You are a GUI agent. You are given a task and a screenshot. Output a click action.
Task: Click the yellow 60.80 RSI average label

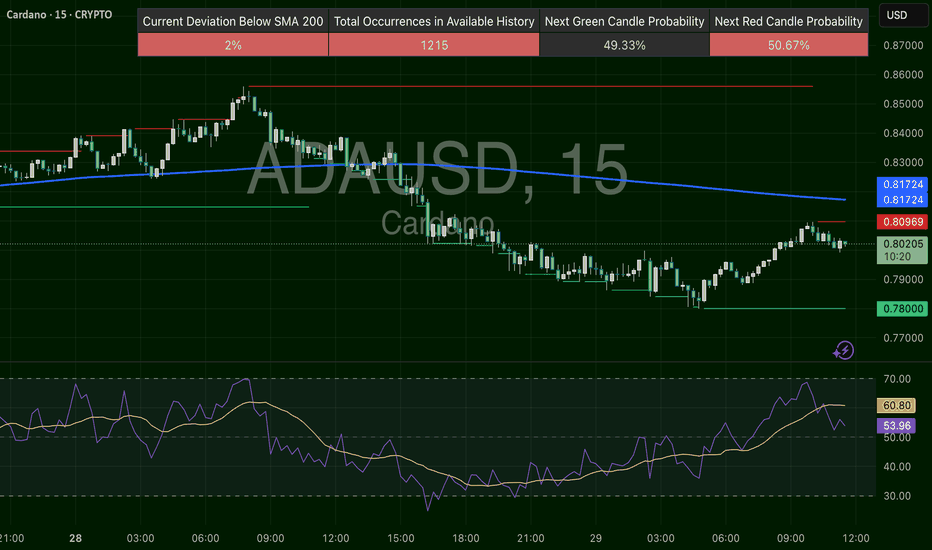[x=896, y=406]
